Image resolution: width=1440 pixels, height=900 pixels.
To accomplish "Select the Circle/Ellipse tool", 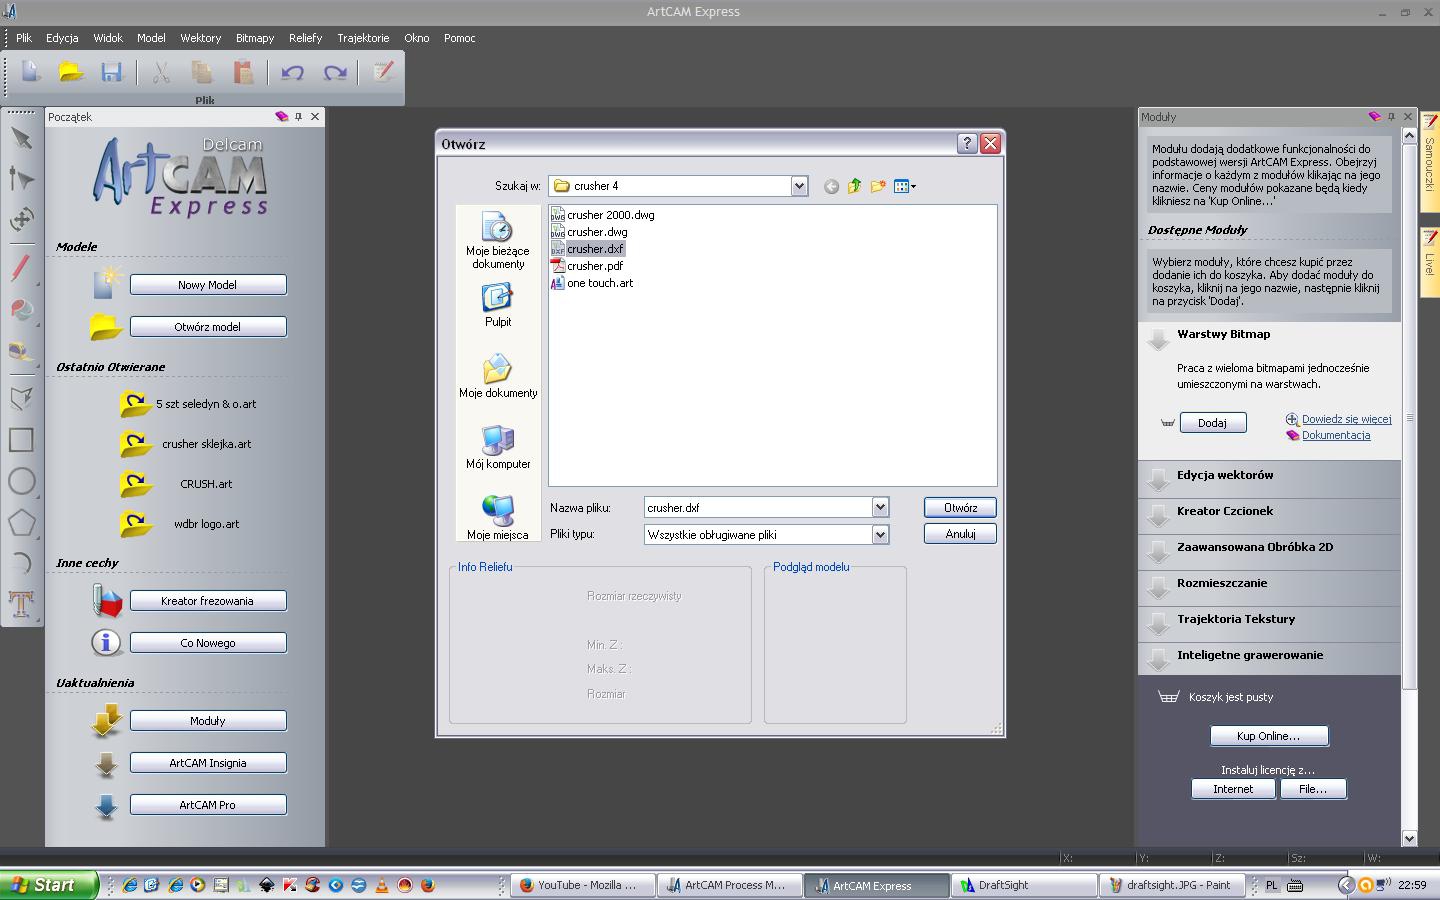I will tap(21, 481).
